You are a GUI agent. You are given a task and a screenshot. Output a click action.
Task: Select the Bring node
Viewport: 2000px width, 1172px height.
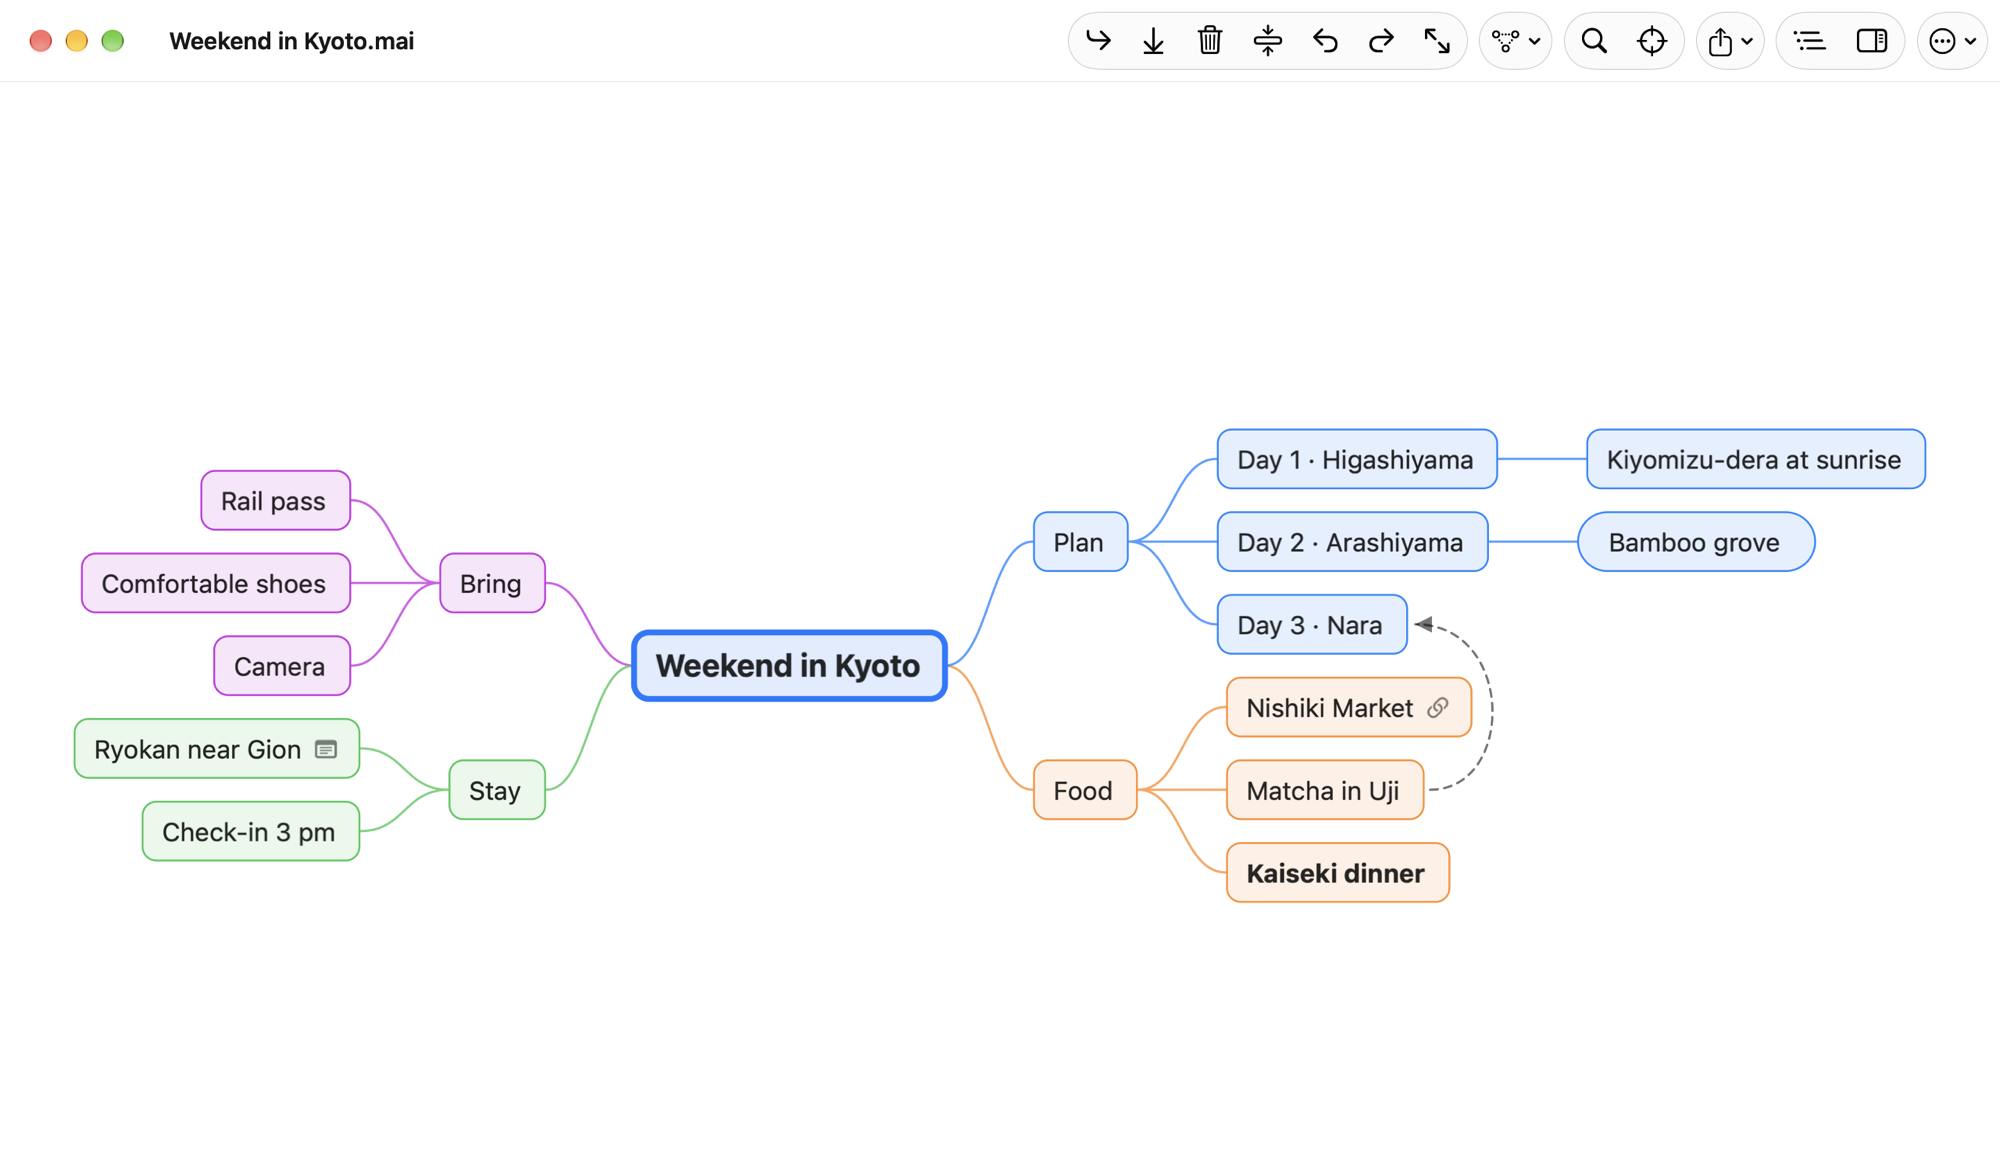(x=492, y=583)
